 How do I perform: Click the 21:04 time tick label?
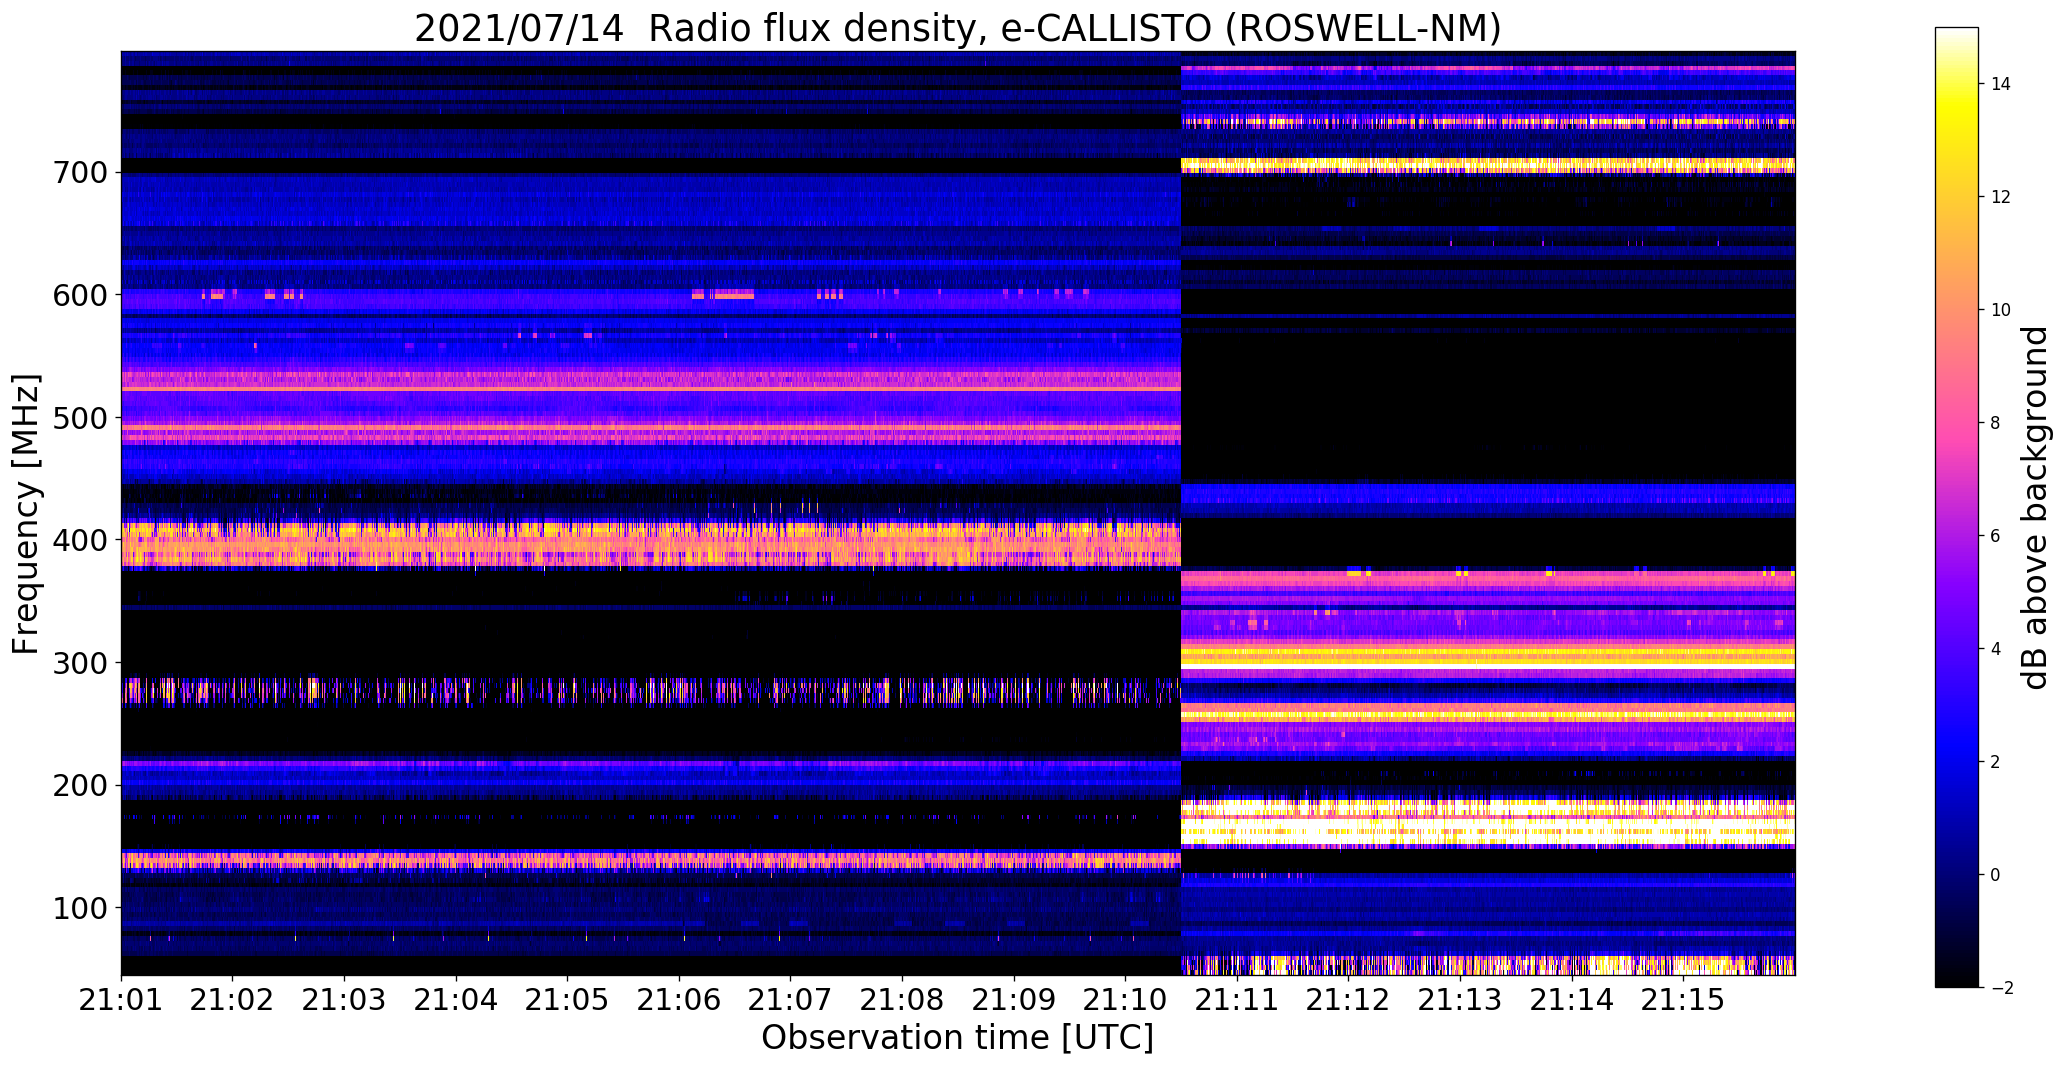click(x=456, y=999)
